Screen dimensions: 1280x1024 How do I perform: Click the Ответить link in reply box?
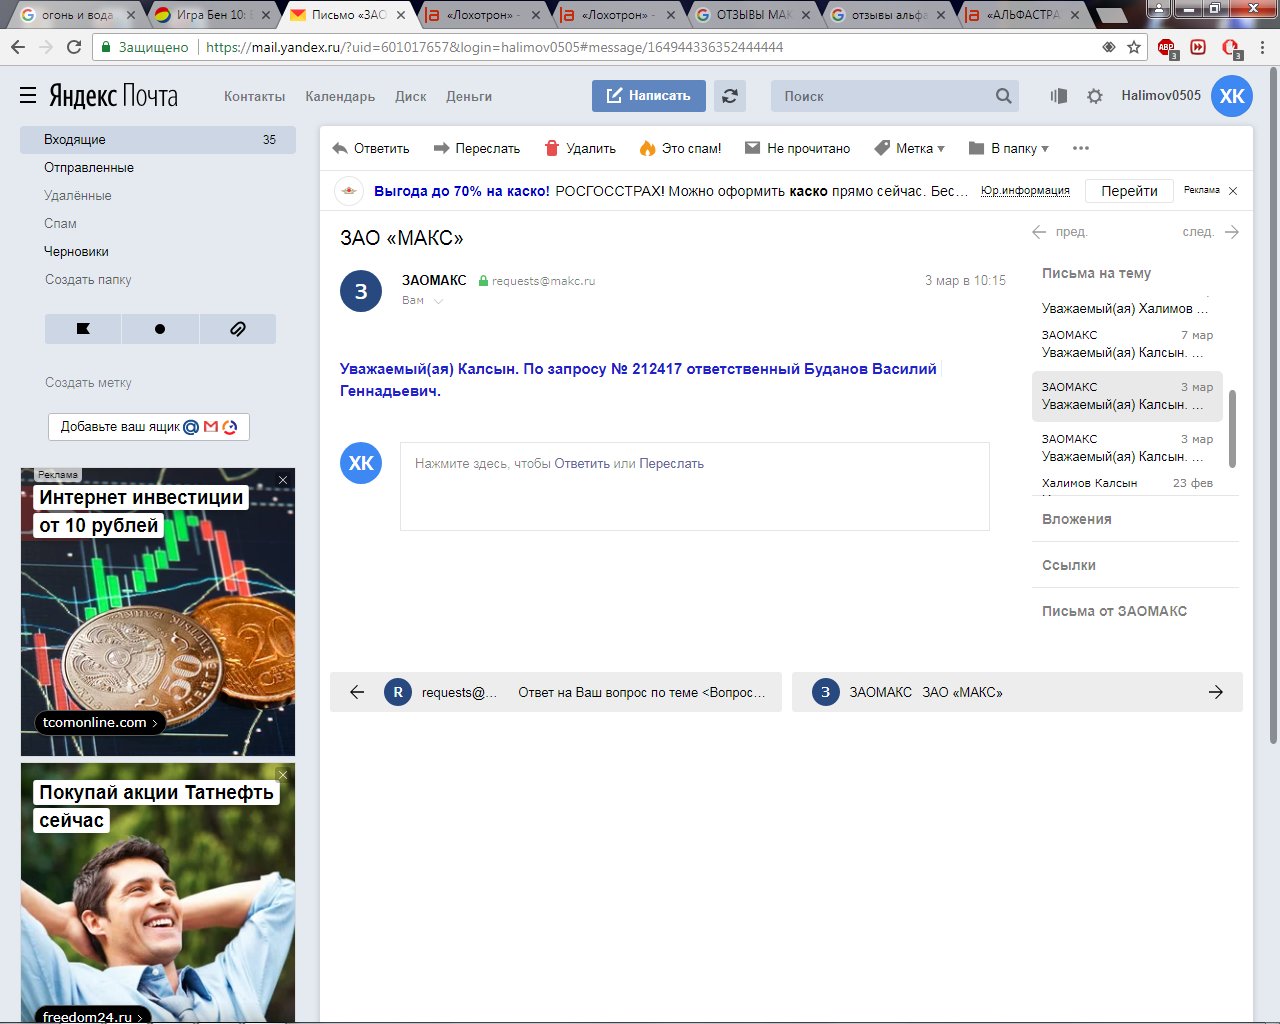582,464
